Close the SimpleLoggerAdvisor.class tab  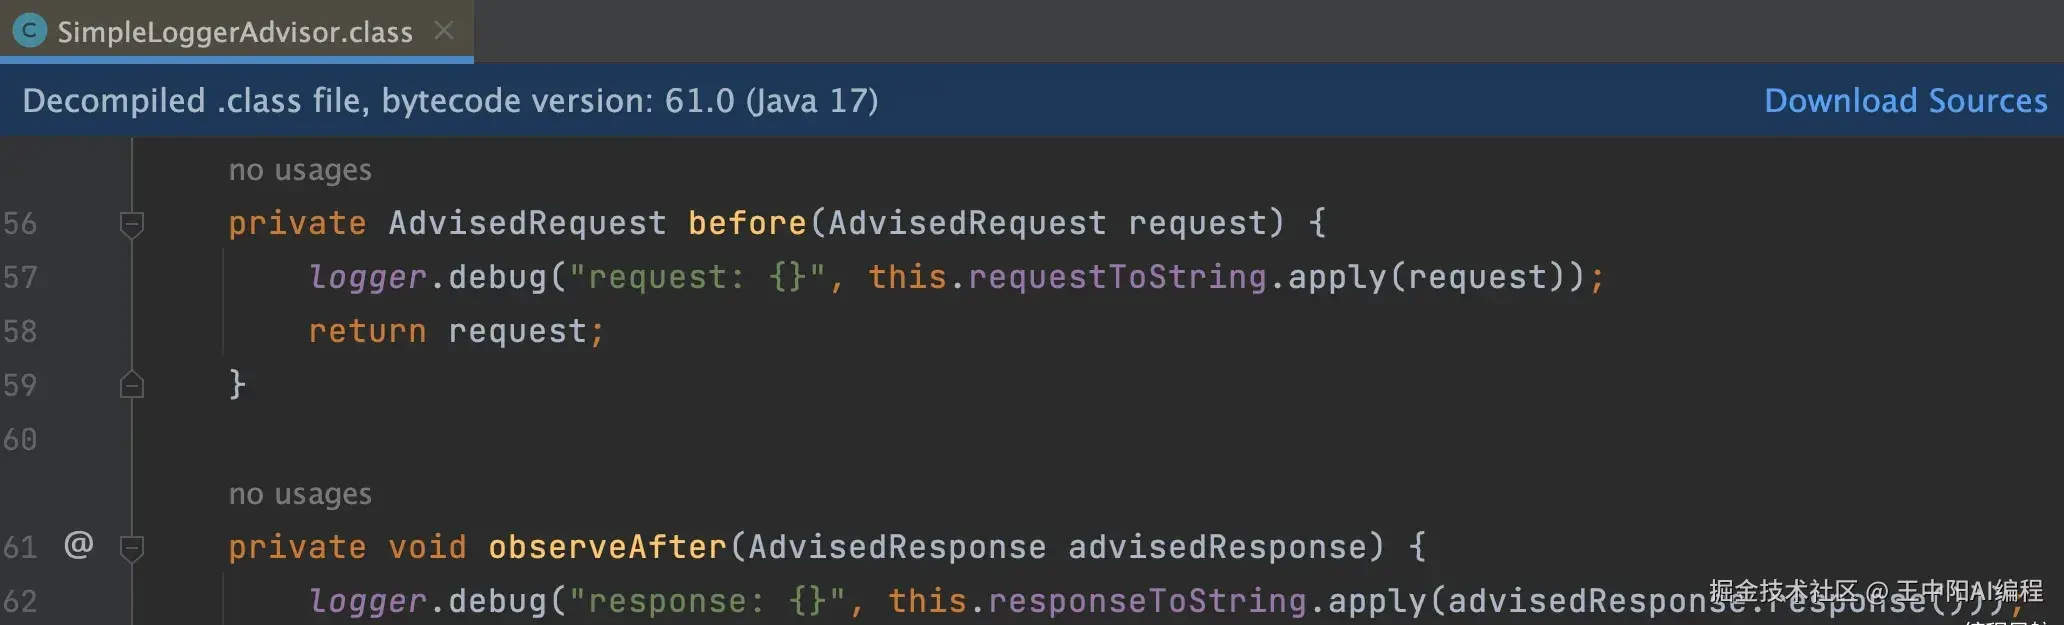click(x=444, y=31)
